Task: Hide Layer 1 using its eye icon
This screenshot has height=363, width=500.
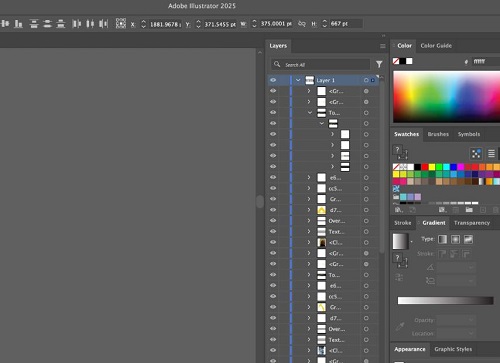Action: (x=273, y=80)
